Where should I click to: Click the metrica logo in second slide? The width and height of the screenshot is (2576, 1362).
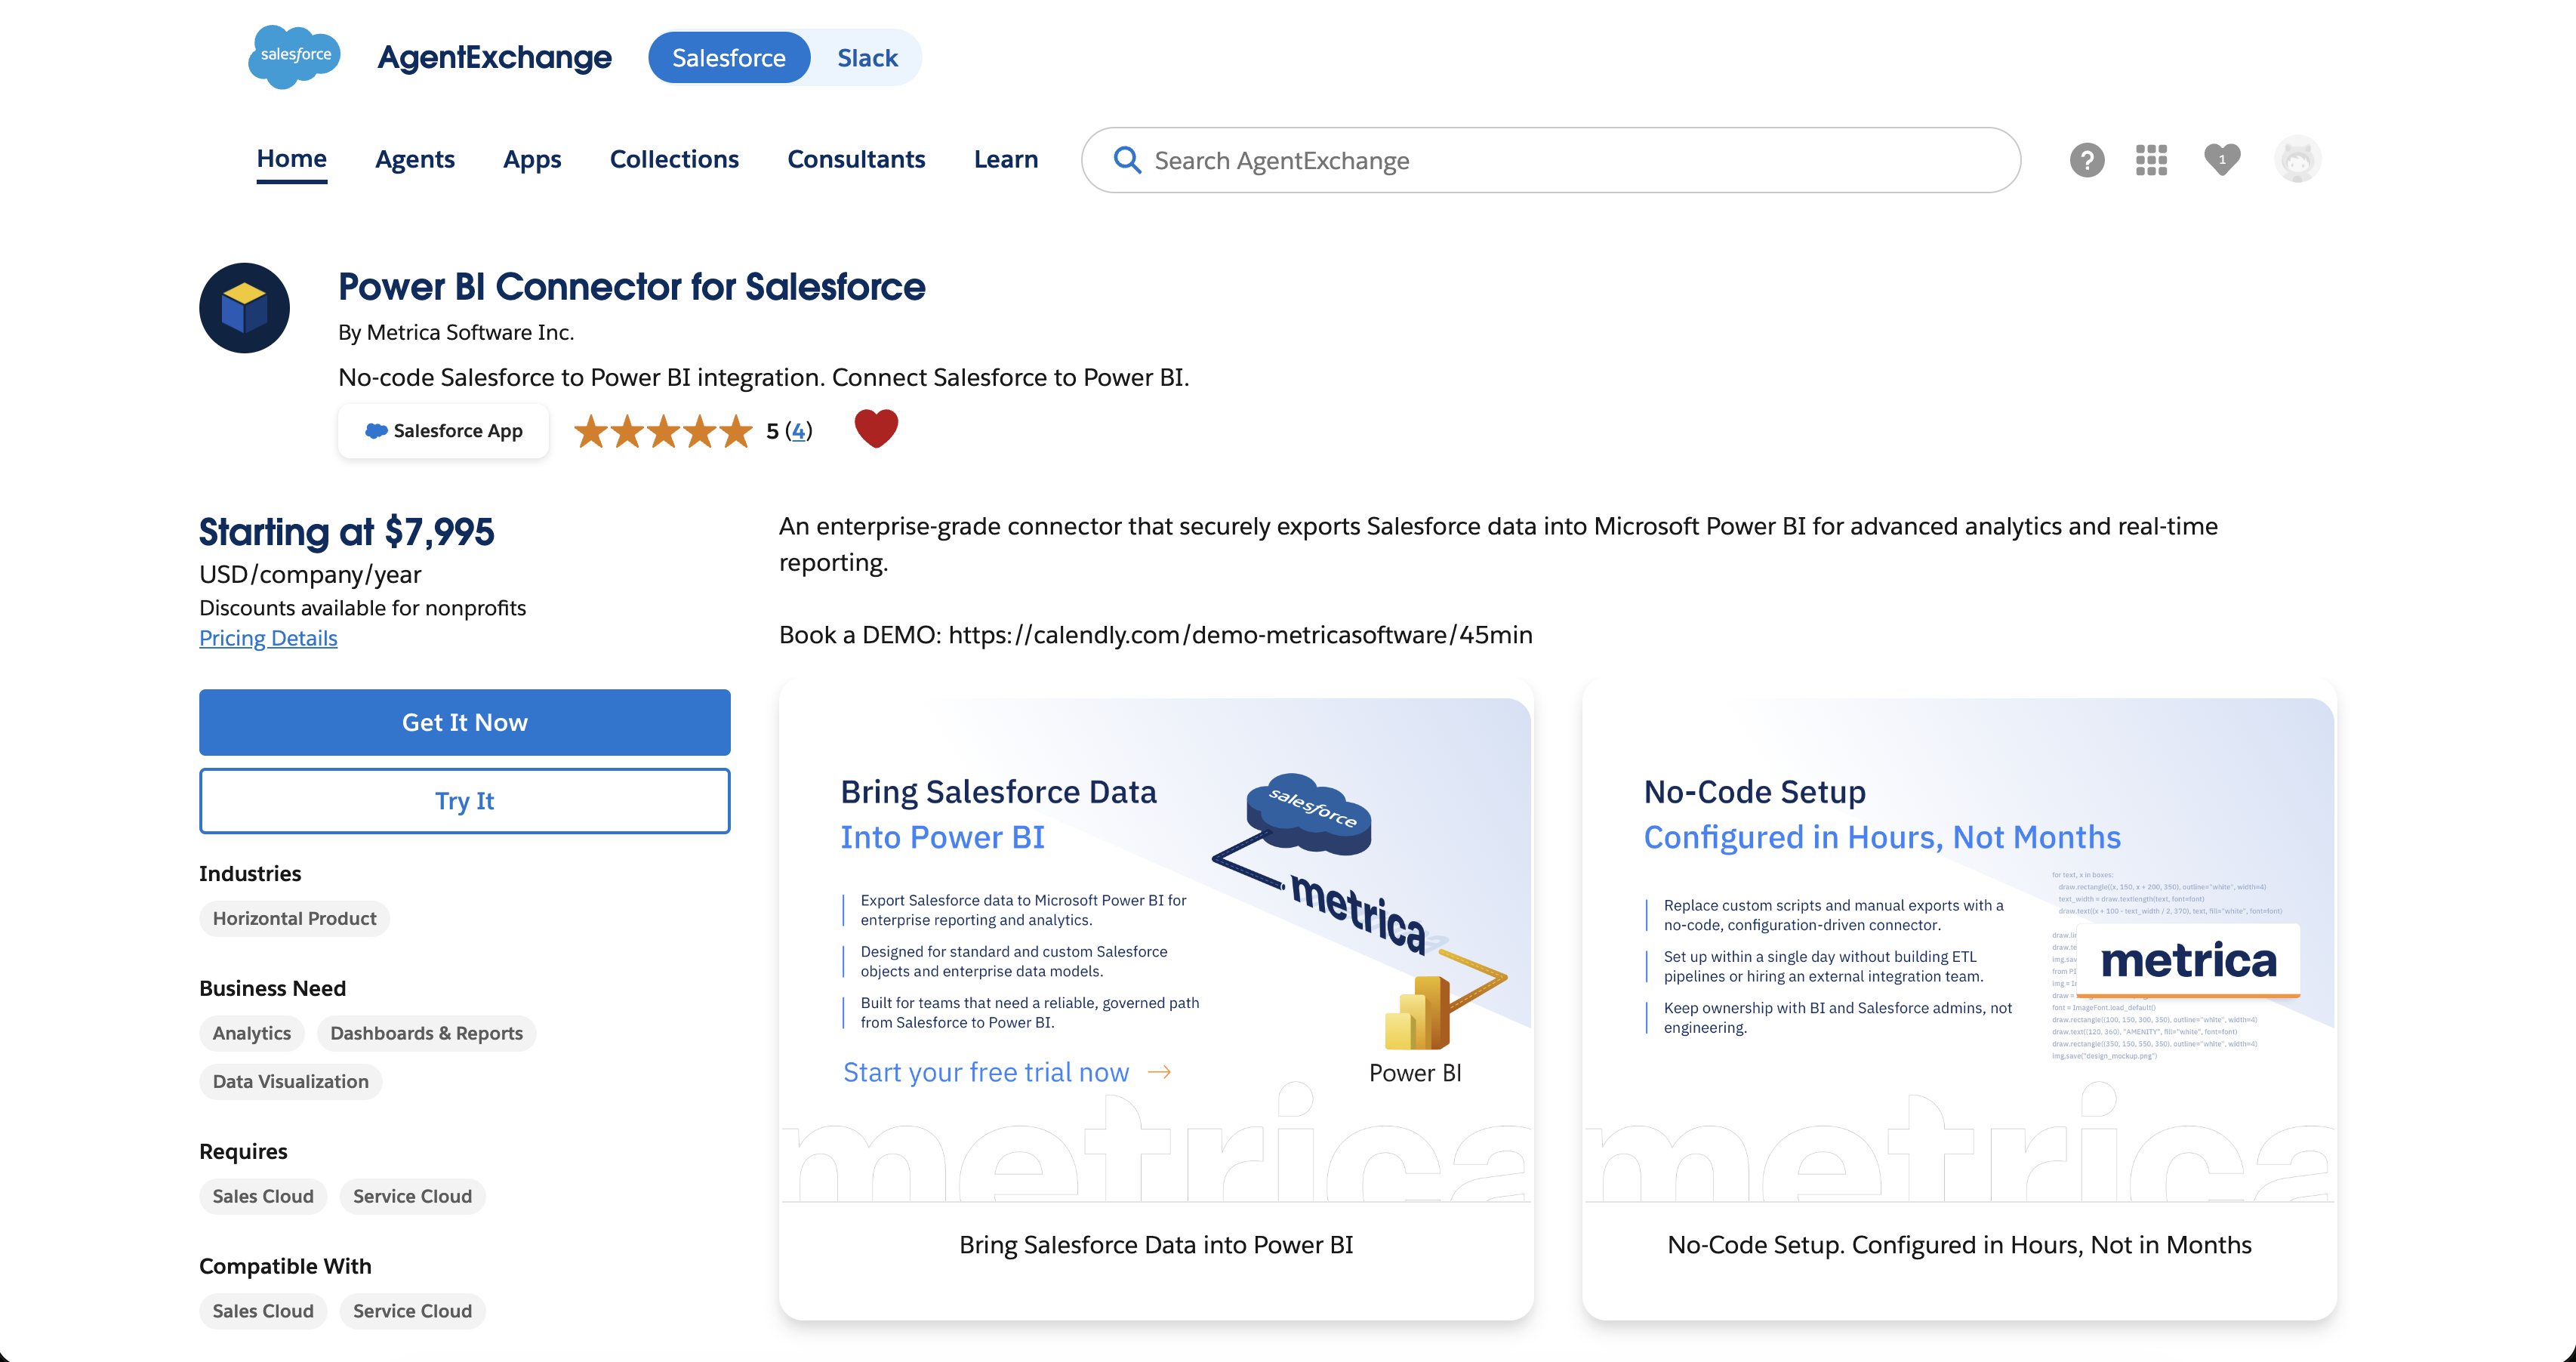tap(2188, 960)
